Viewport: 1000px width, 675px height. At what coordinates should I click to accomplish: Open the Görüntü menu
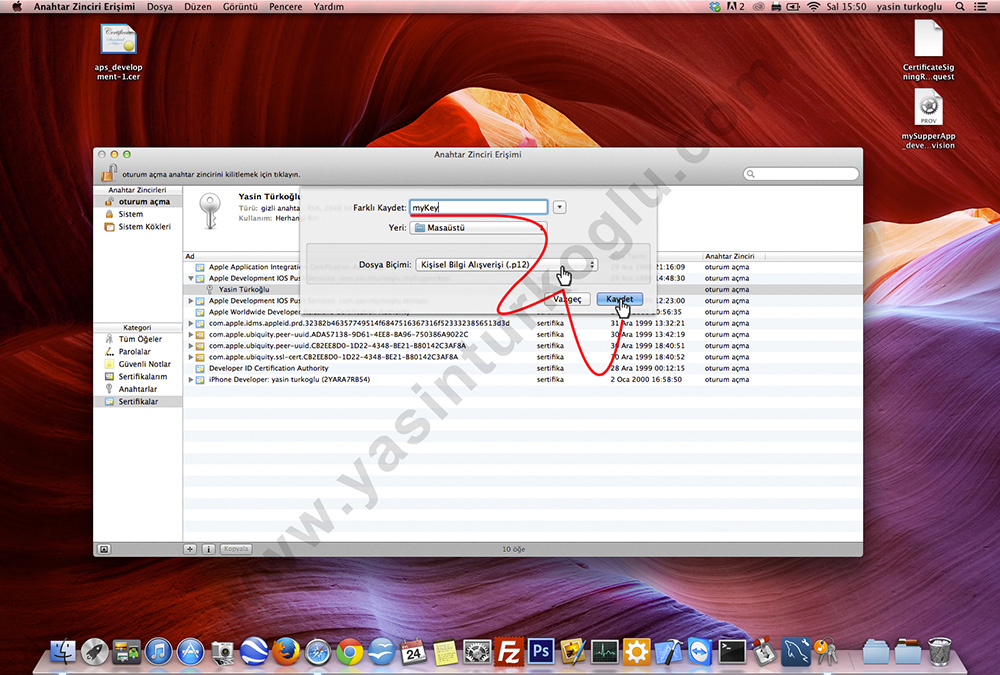[240, 6]
